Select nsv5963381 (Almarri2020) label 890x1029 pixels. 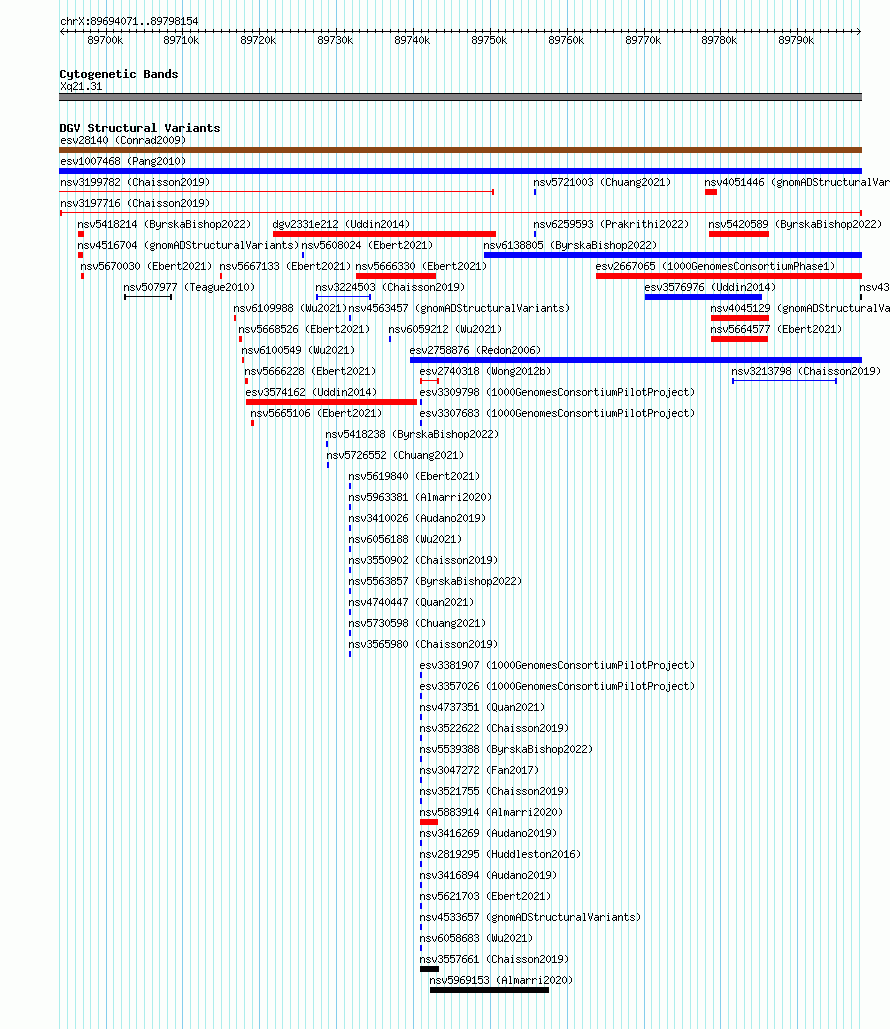tap(419, 497)
